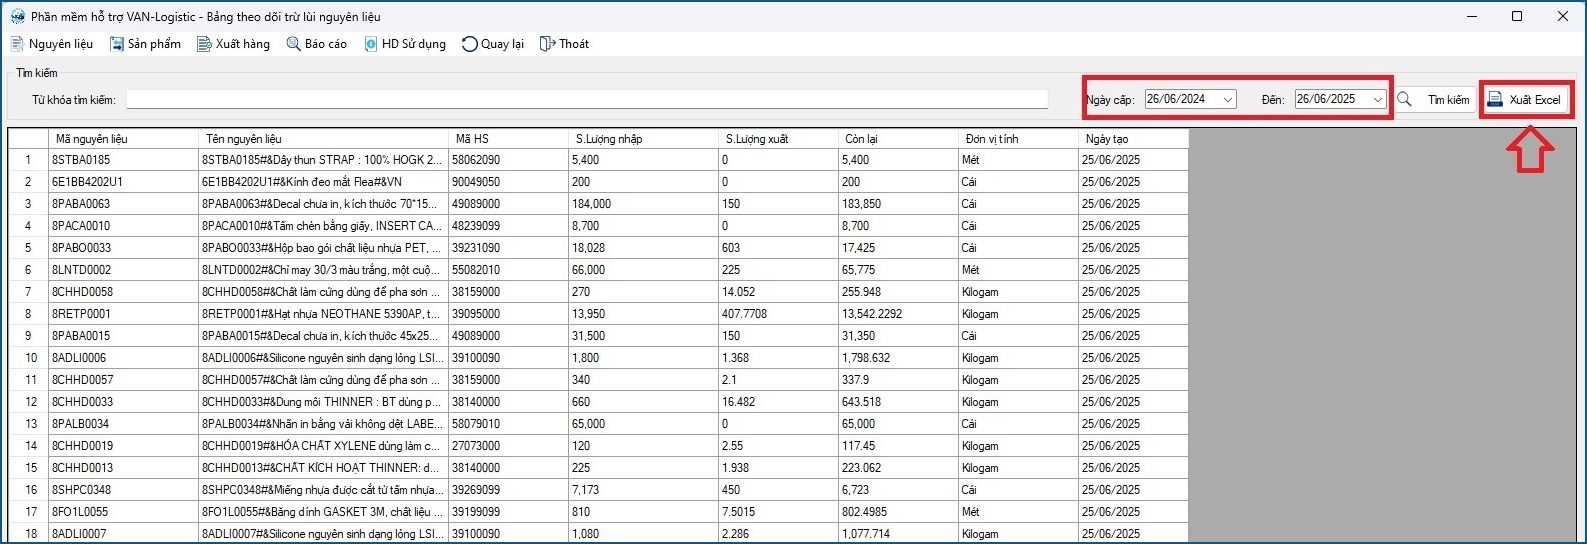This screenshot has width=1587, height=544.
Task: Click the magnifier icon beside Tìm kiếm
Action: tap(1405, 99)
